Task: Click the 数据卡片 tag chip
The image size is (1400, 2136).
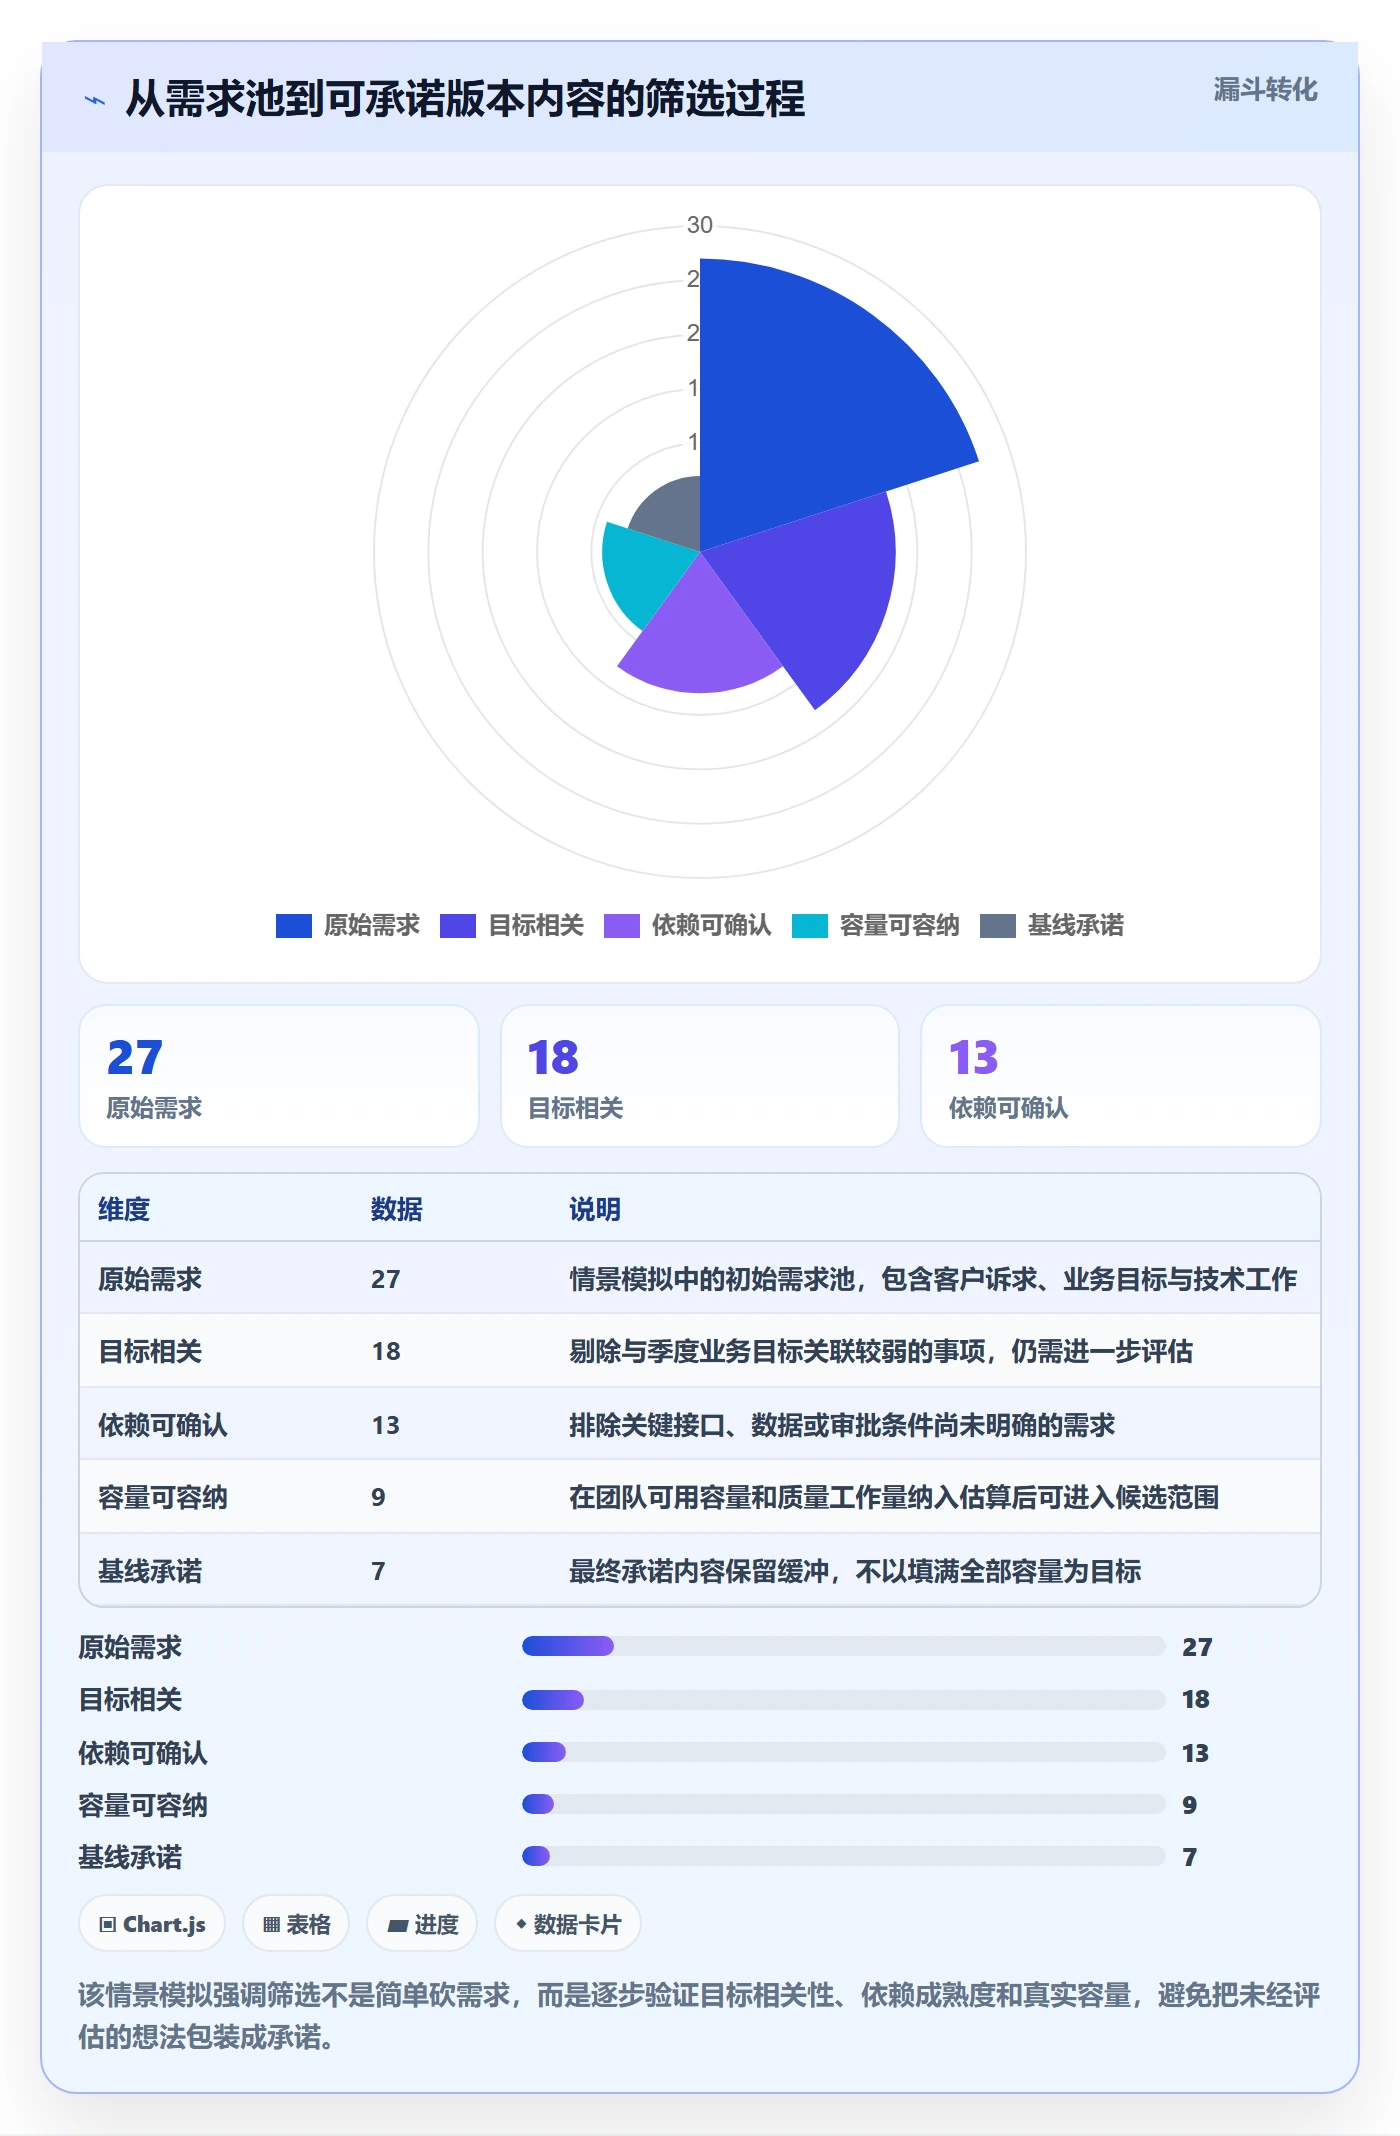Action: 568,1924
